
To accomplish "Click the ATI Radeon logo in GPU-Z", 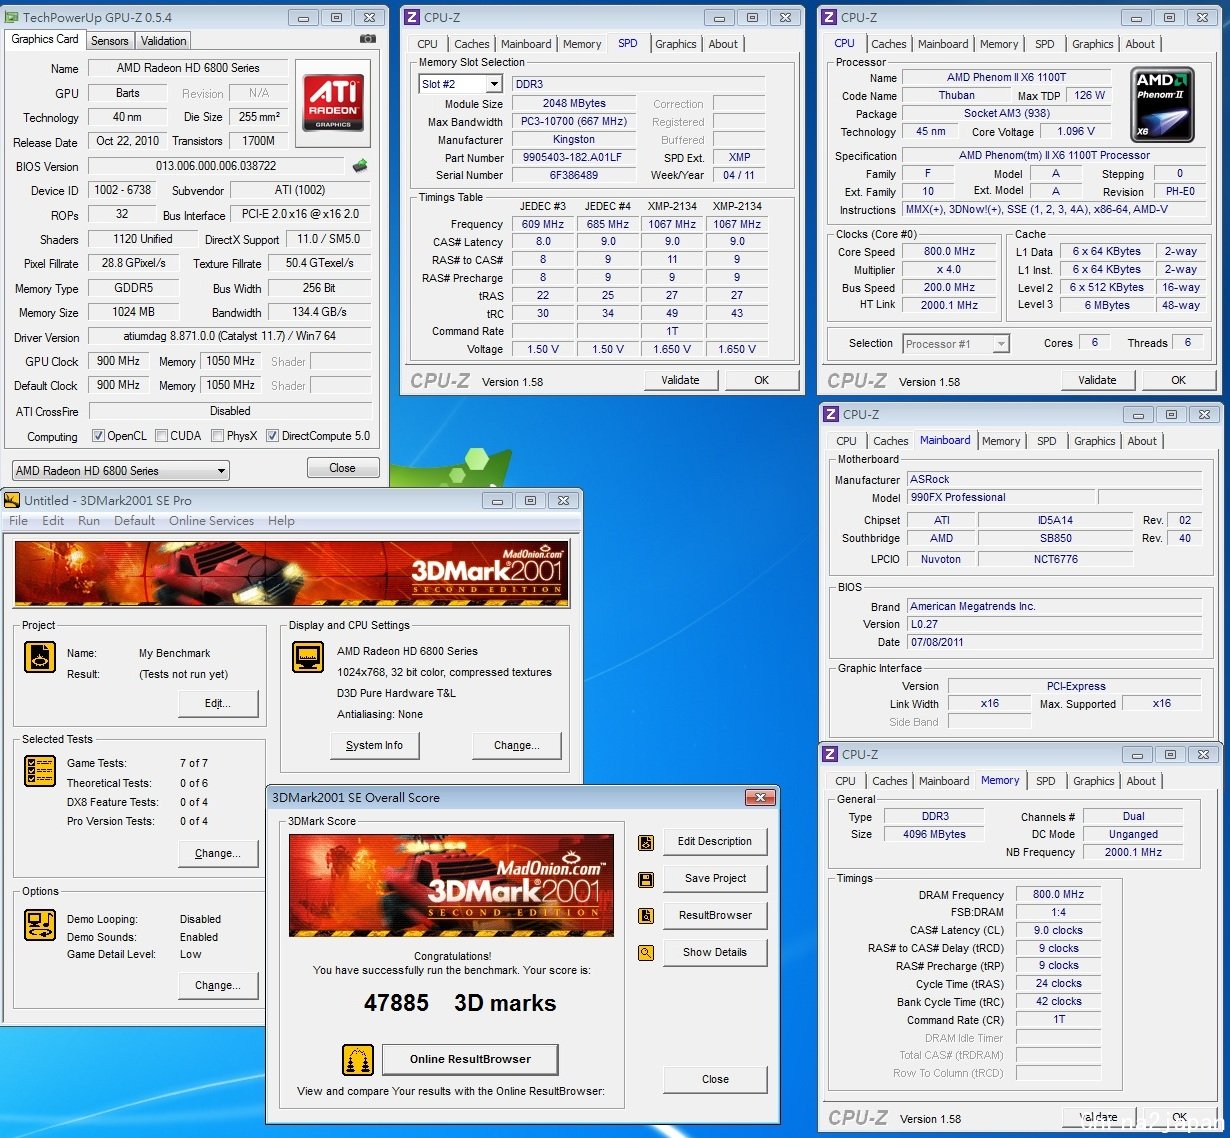I will click(x=333, y=103).
